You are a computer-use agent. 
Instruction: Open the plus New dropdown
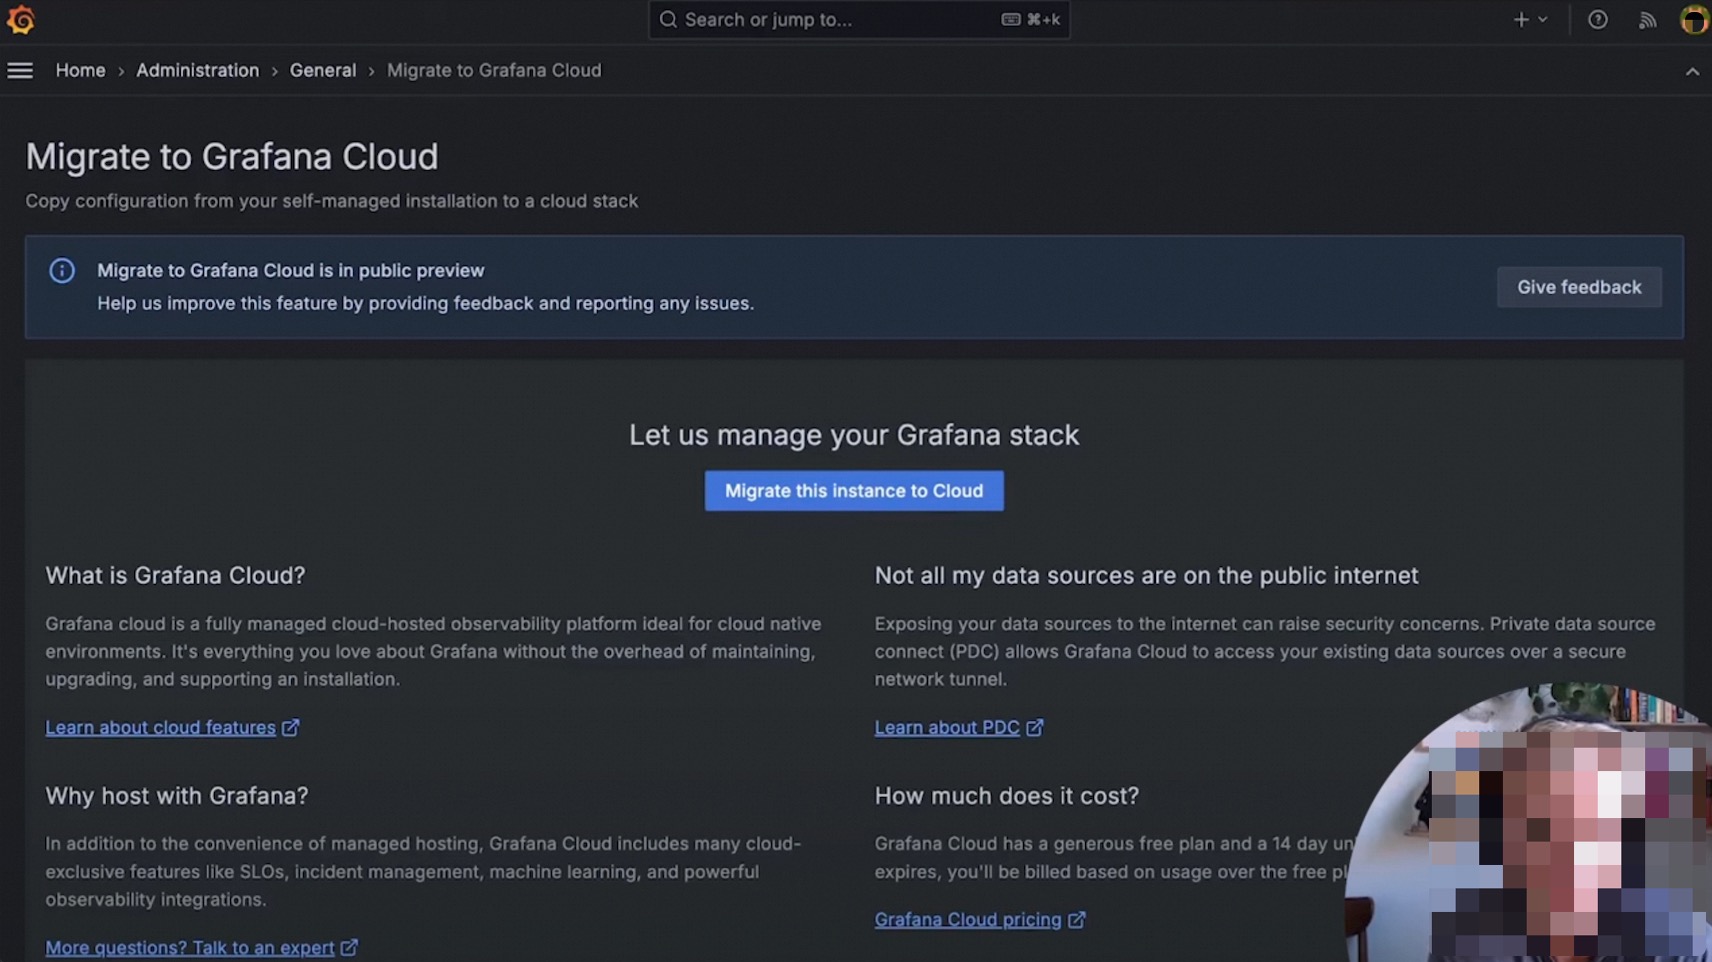[x=1530, y=20]
